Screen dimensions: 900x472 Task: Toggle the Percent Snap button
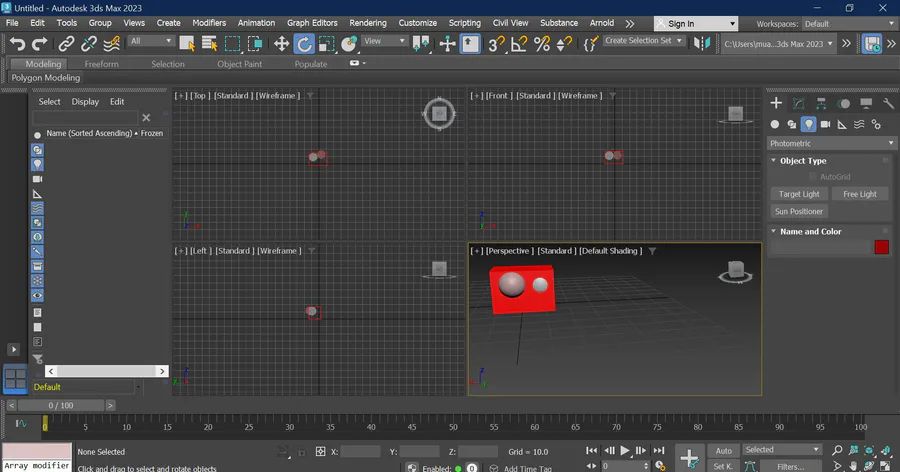pos(542,44)
